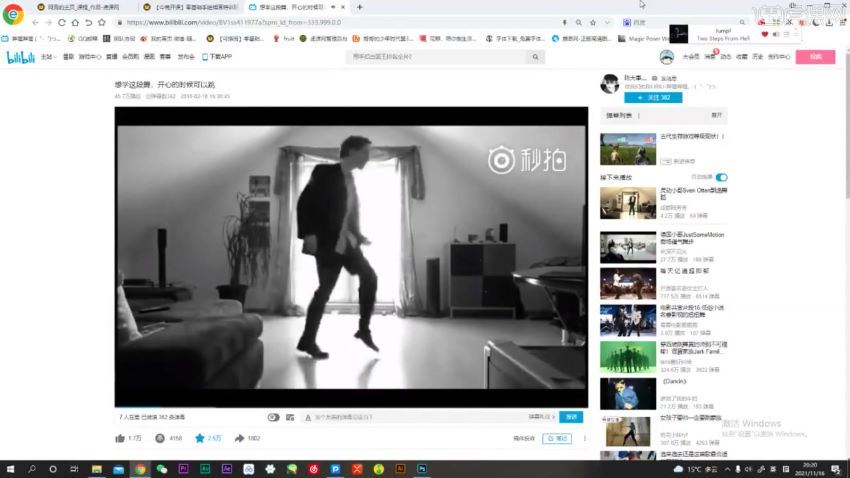Open WeChat from the taskbar
This screenshot has width=850, height=478.
[162, 469]
